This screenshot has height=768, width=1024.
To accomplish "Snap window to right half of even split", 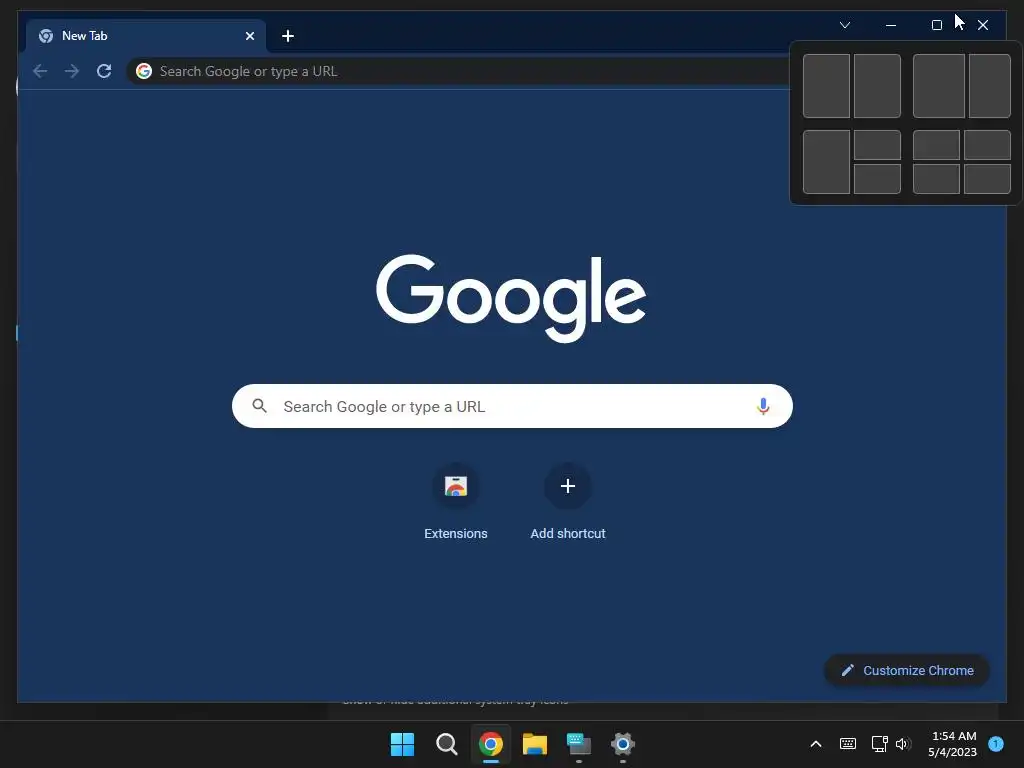I will (877, 86).
